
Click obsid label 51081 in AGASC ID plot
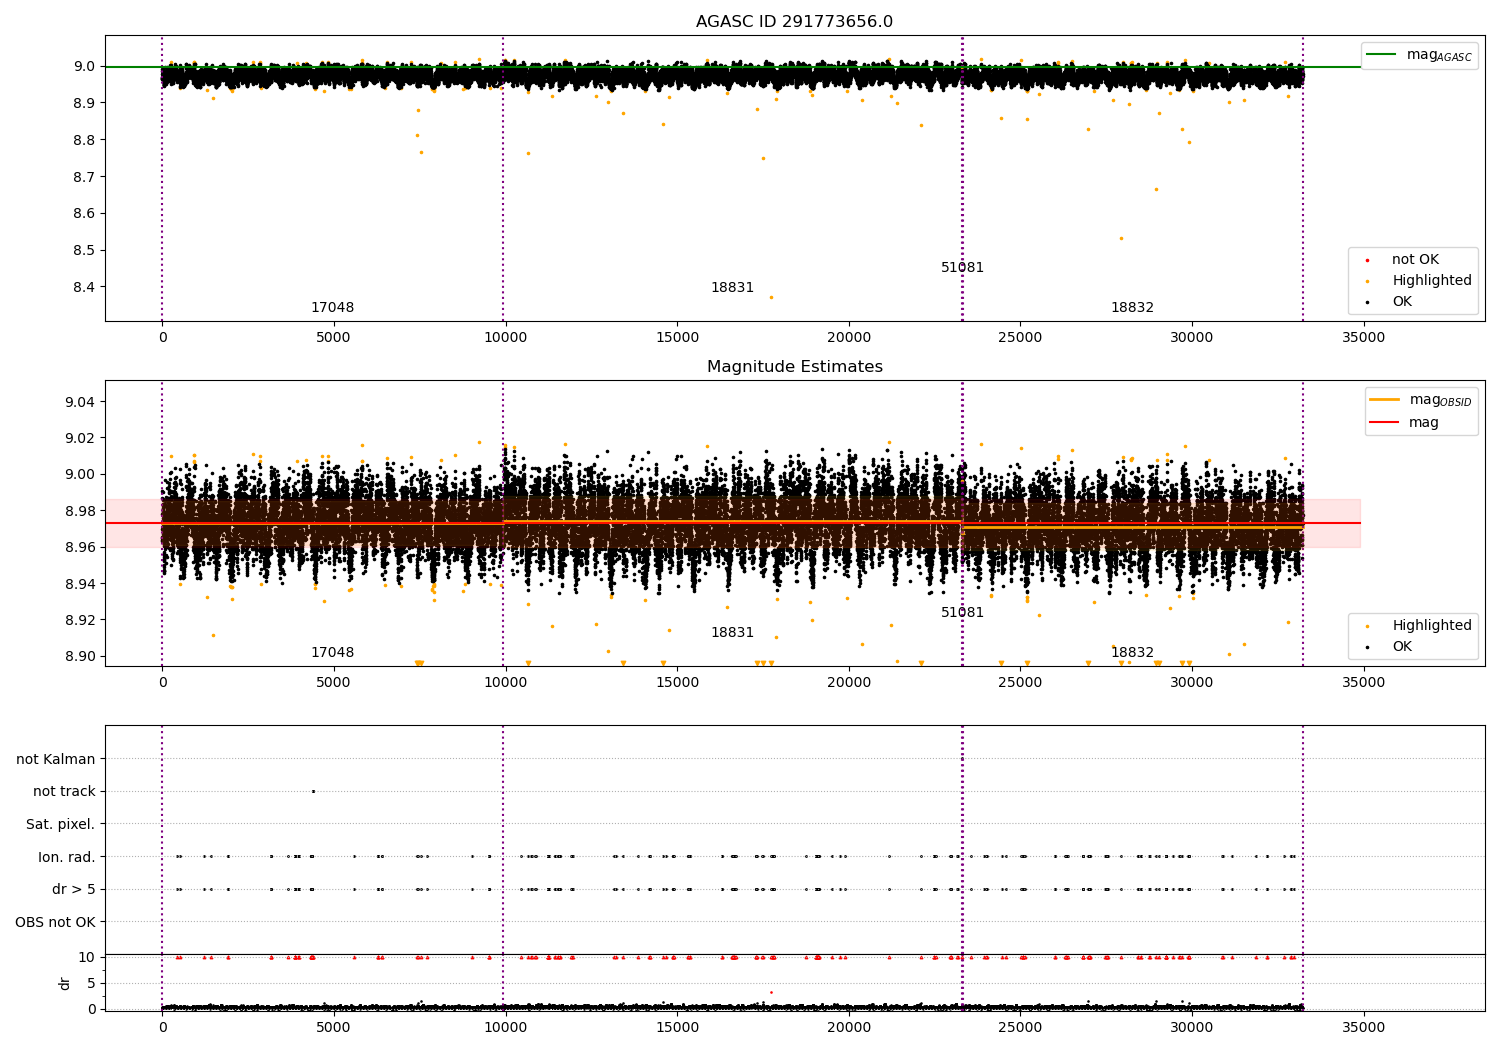coord(962,268)
